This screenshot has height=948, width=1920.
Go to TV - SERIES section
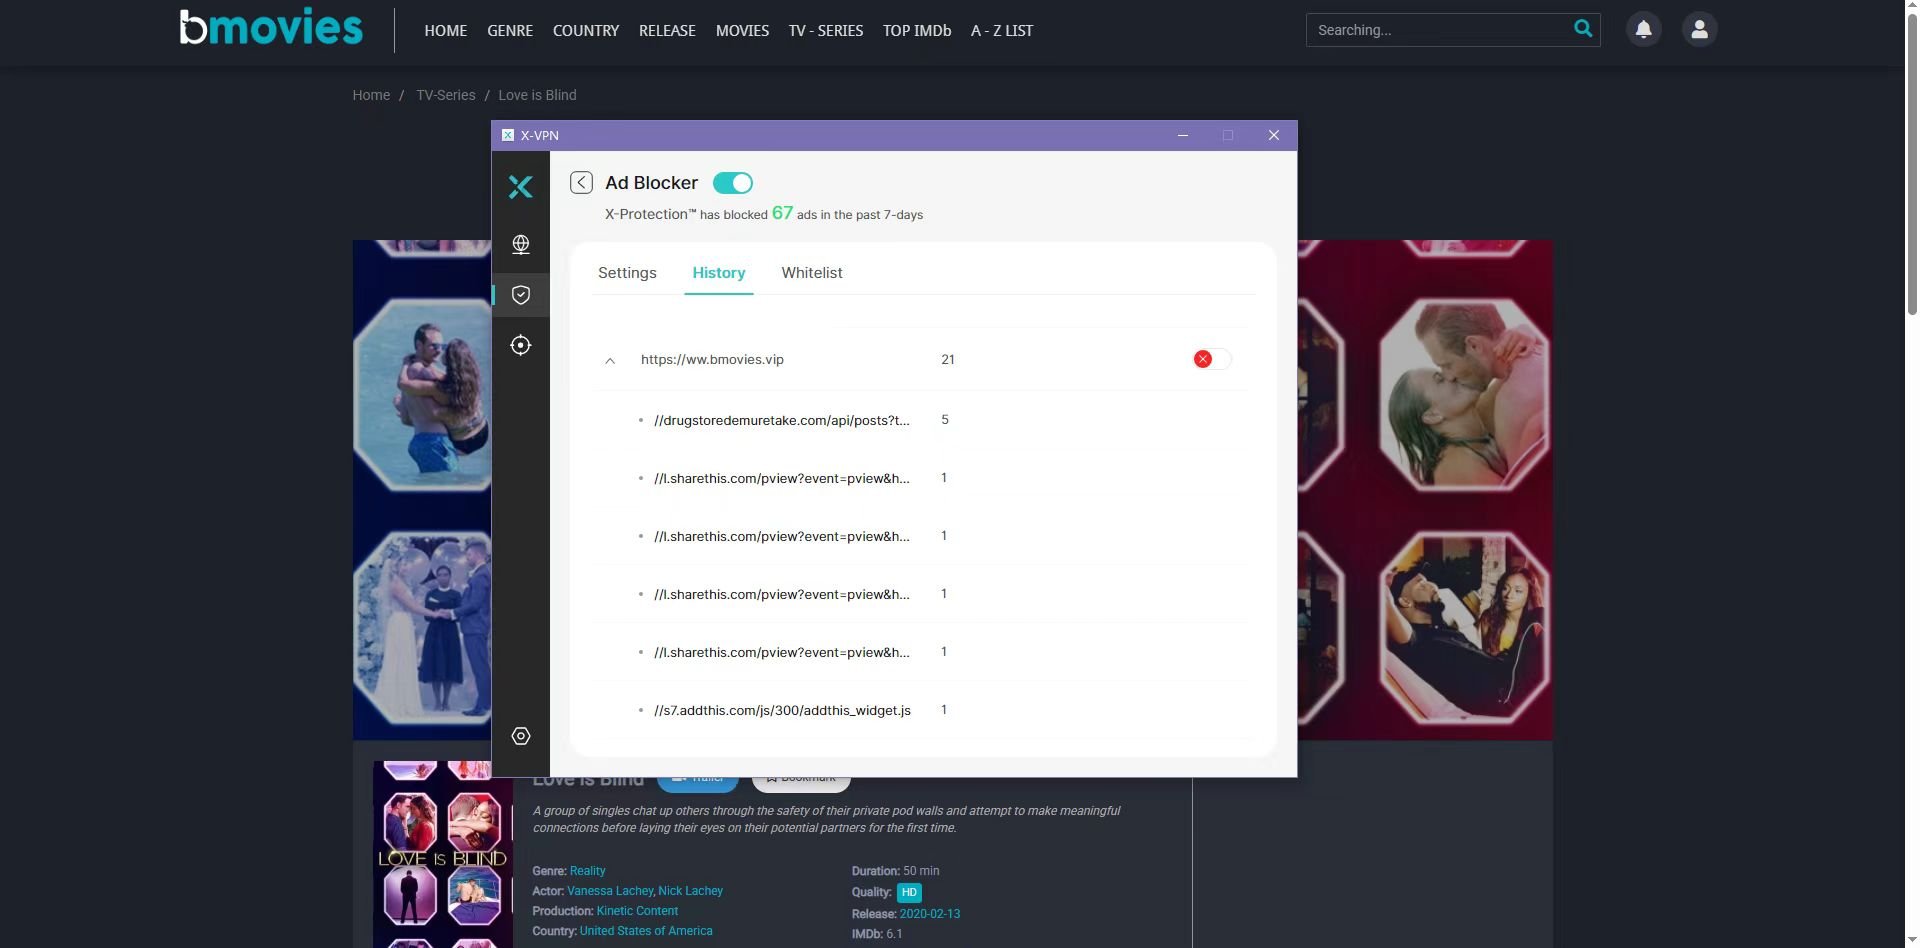pyautogui.click(x=826, y=31)
